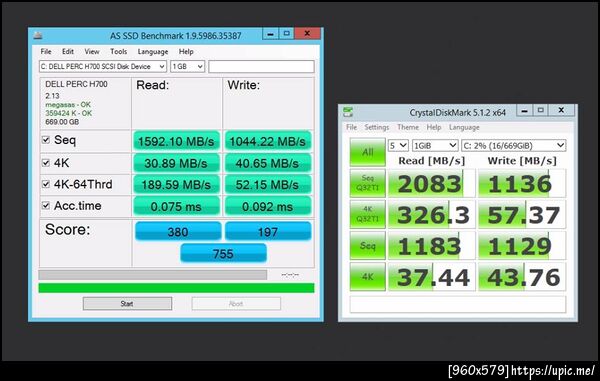Click the 359424 K - OK alignment text

click(x=69, y=113)
